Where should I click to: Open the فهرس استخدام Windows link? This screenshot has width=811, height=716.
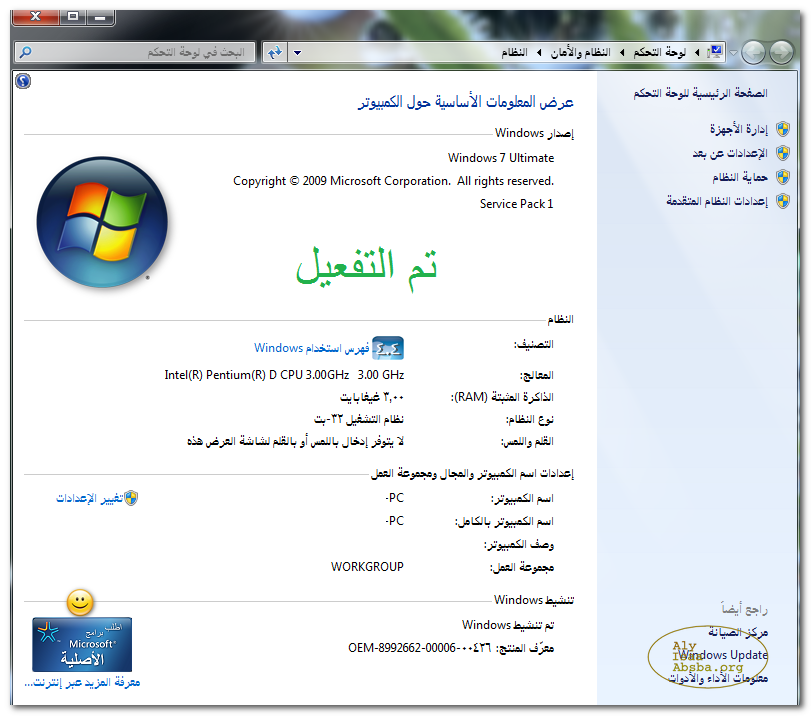311,348
